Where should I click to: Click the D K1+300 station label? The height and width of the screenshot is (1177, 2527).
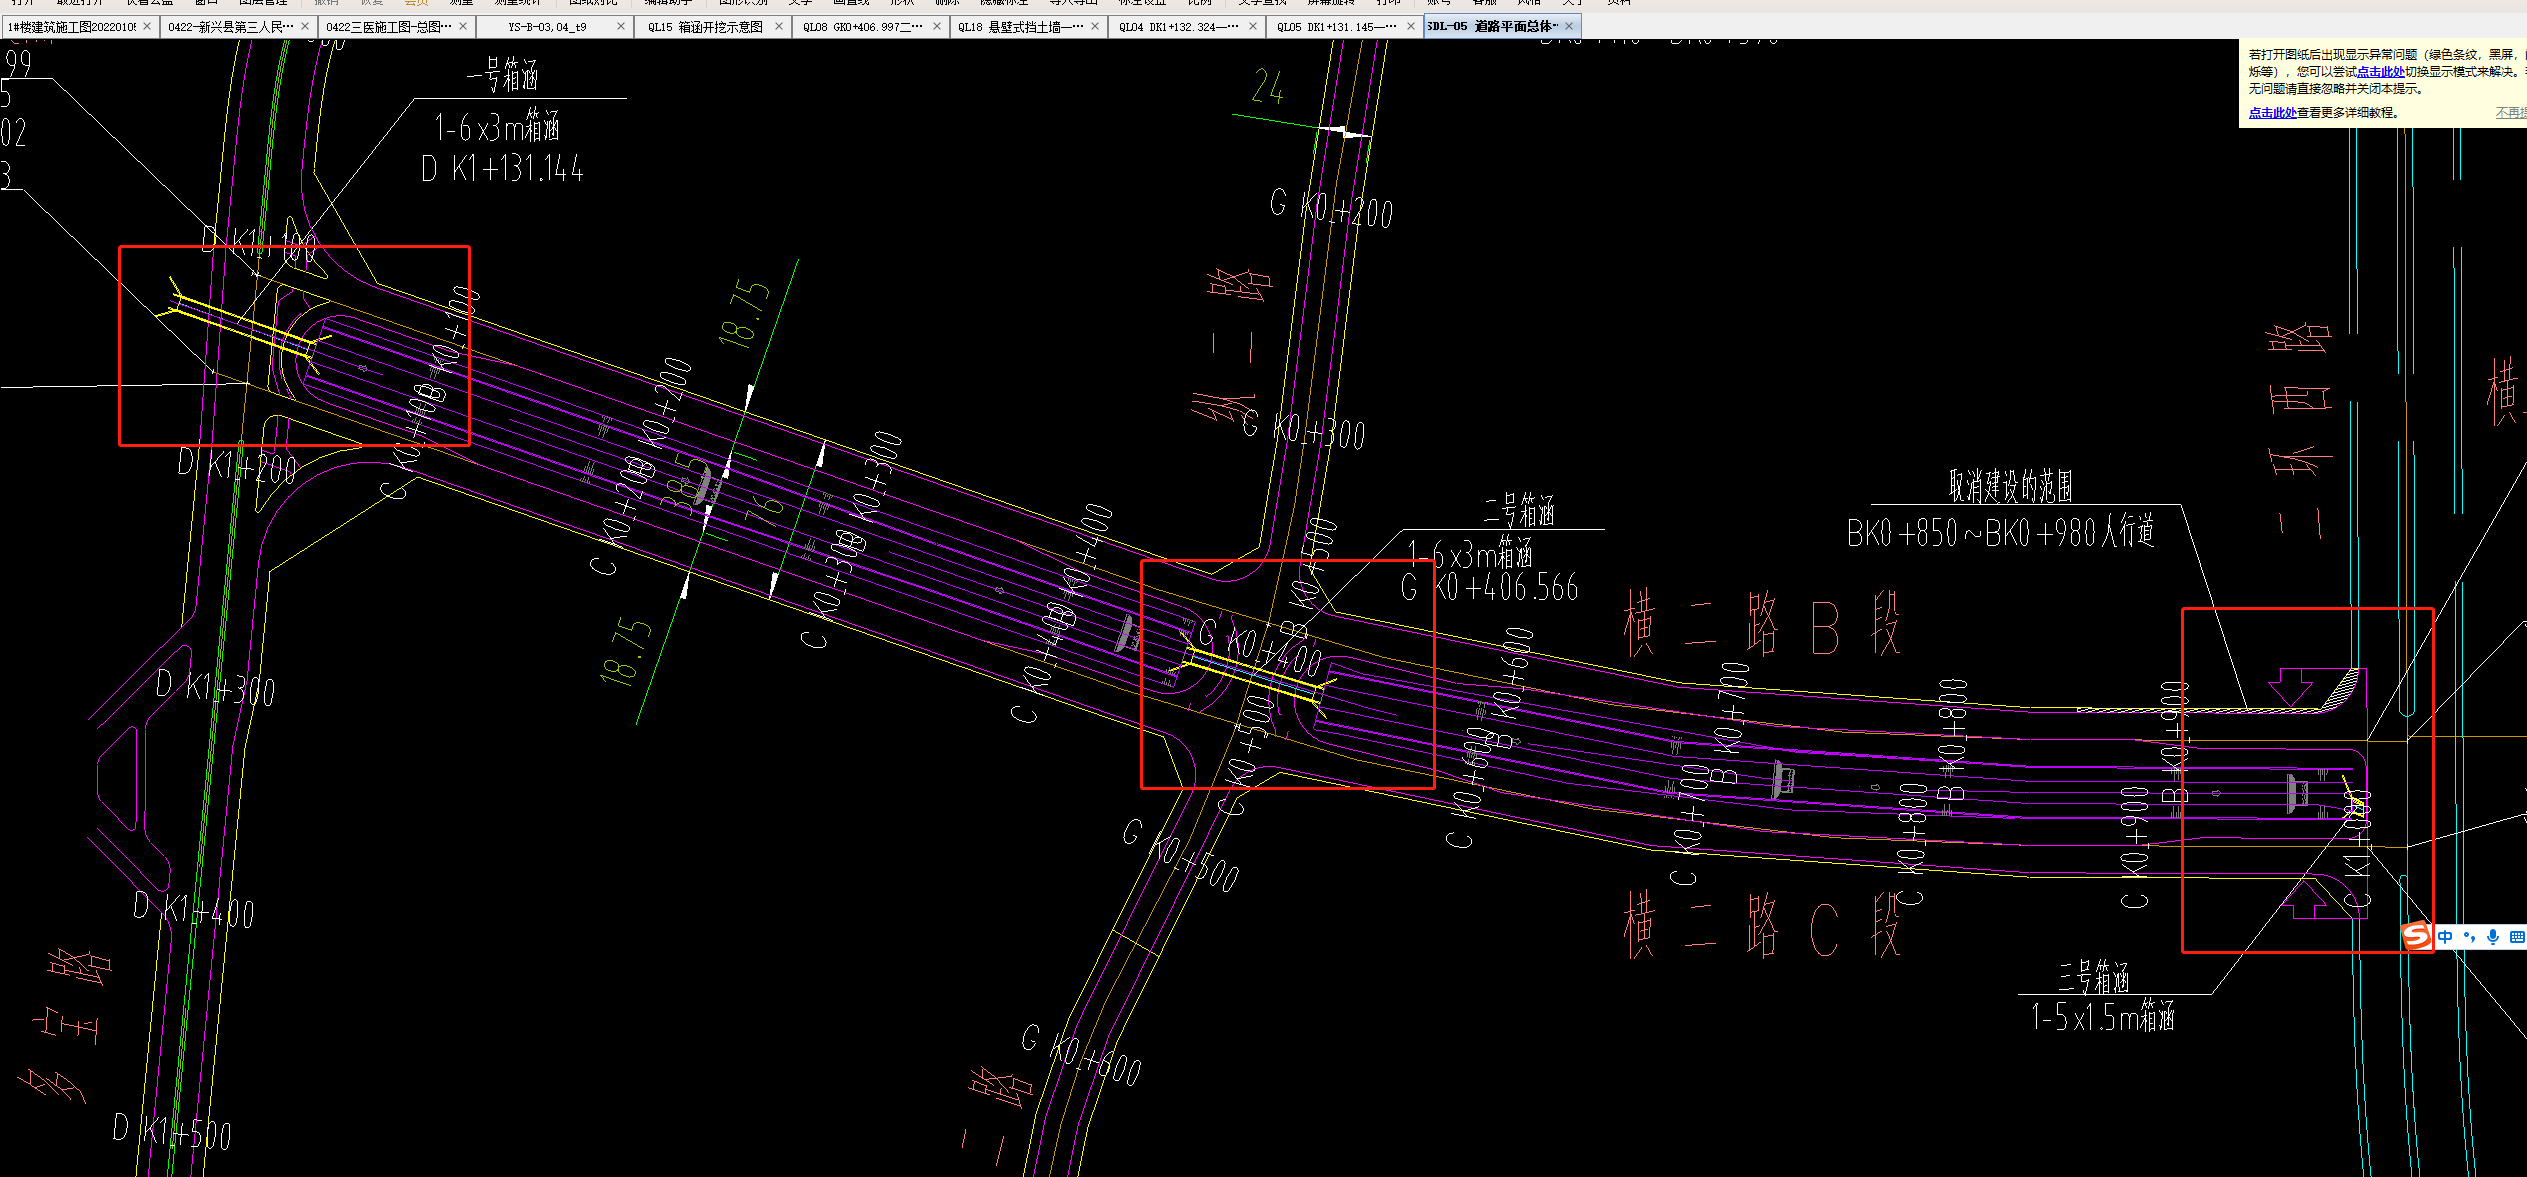[x=215, y=688]
